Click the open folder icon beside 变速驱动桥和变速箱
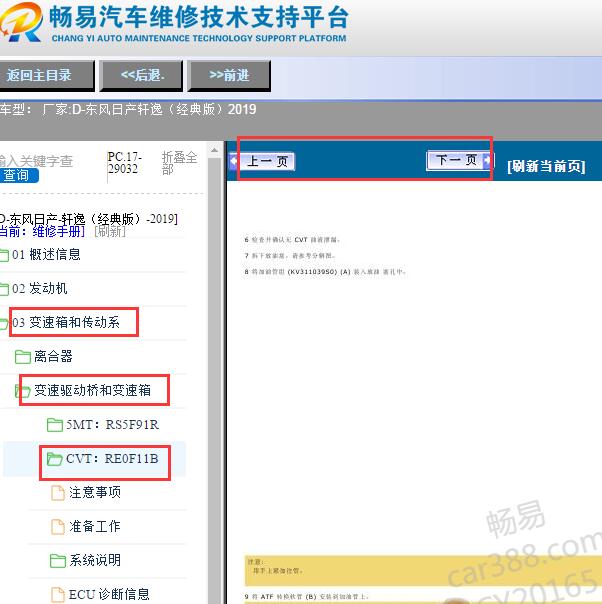 pyautogui.click(x=22, y=391)
